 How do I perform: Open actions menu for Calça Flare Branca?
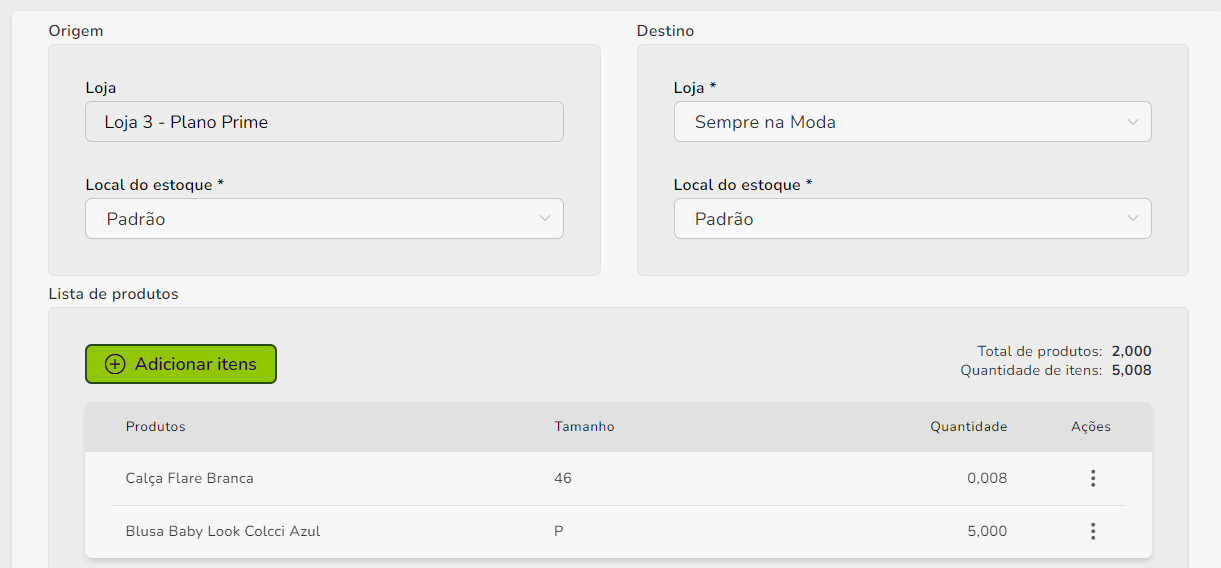1093,478
